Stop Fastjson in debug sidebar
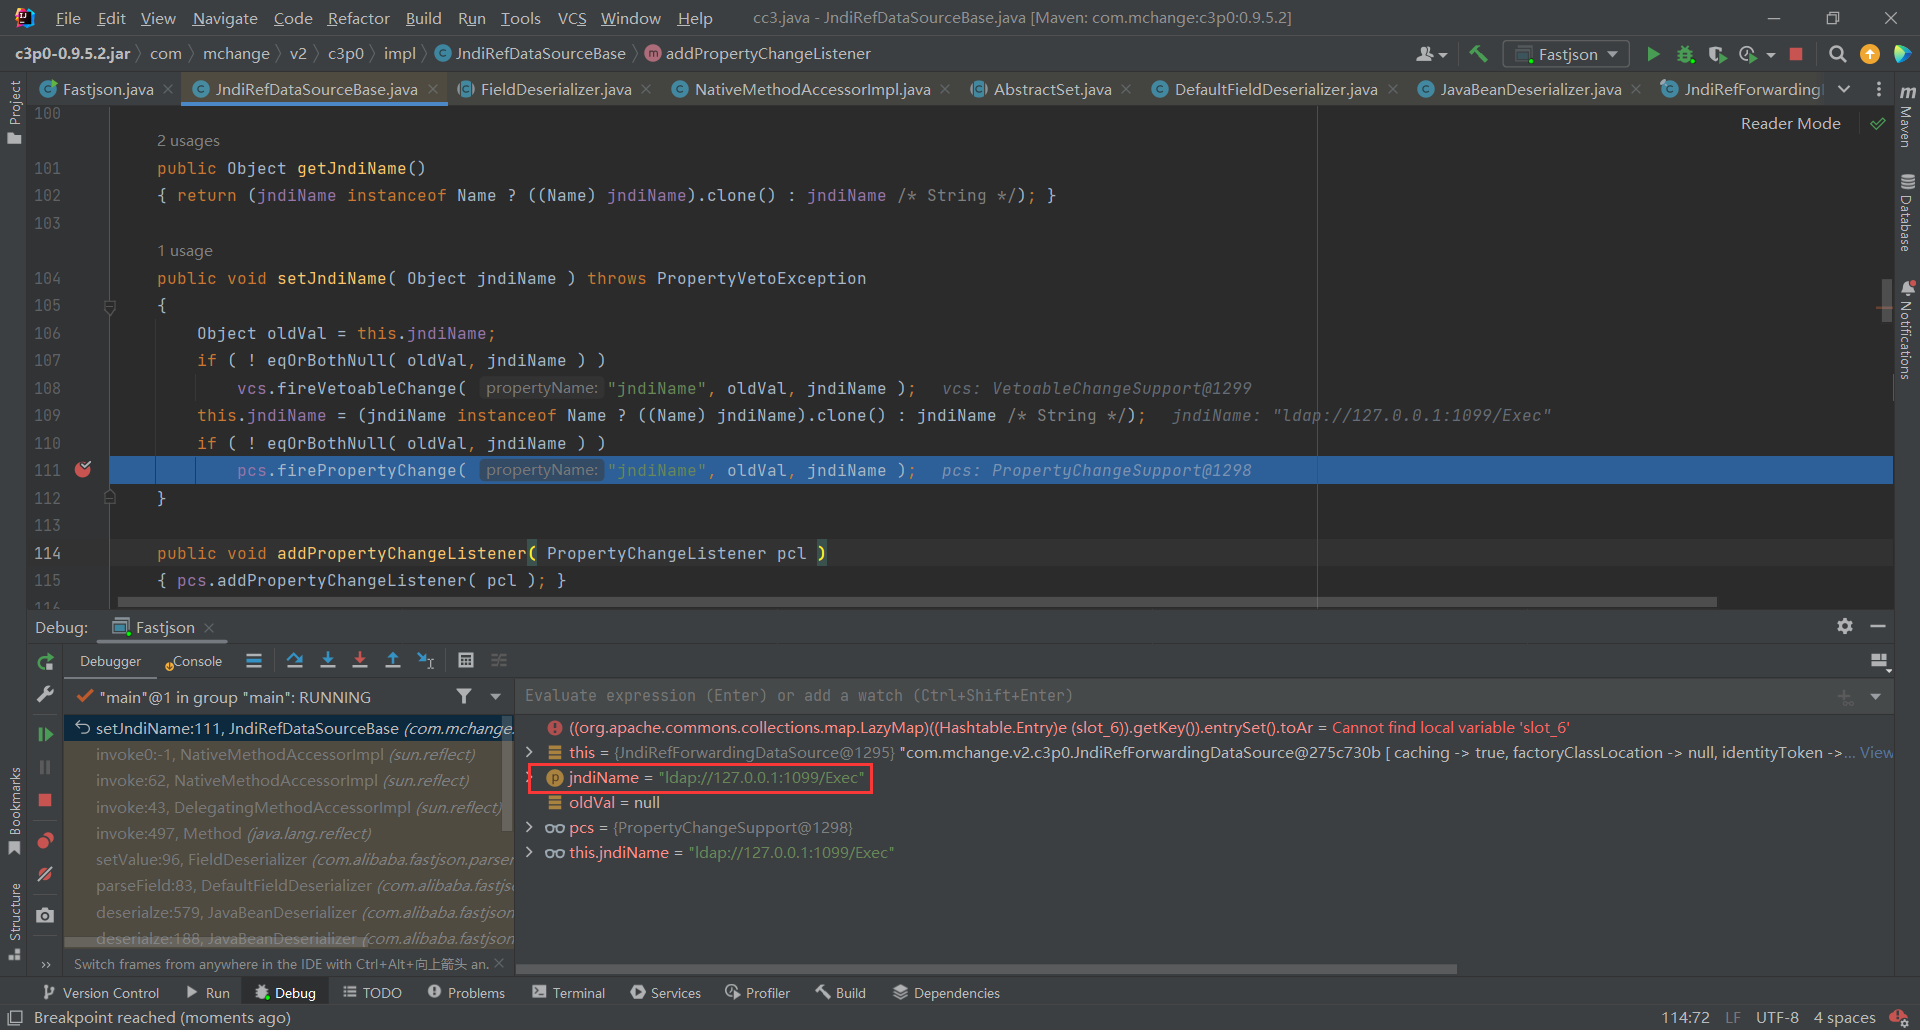Screen dimensions: 1920x1030 (45, 800)
